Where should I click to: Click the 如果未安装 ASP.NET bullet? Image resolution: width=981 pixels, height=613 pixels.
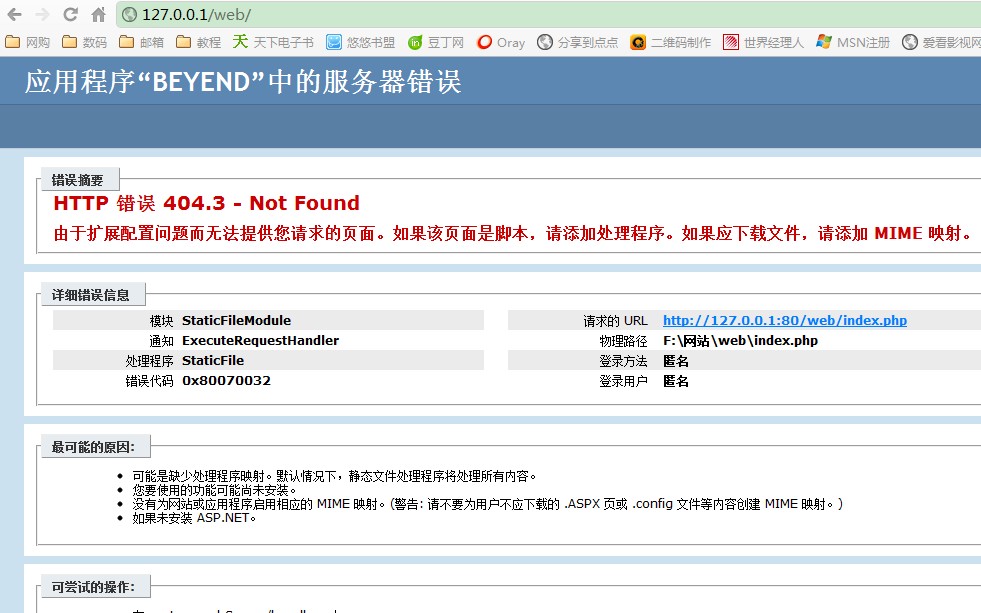point(194,518)
